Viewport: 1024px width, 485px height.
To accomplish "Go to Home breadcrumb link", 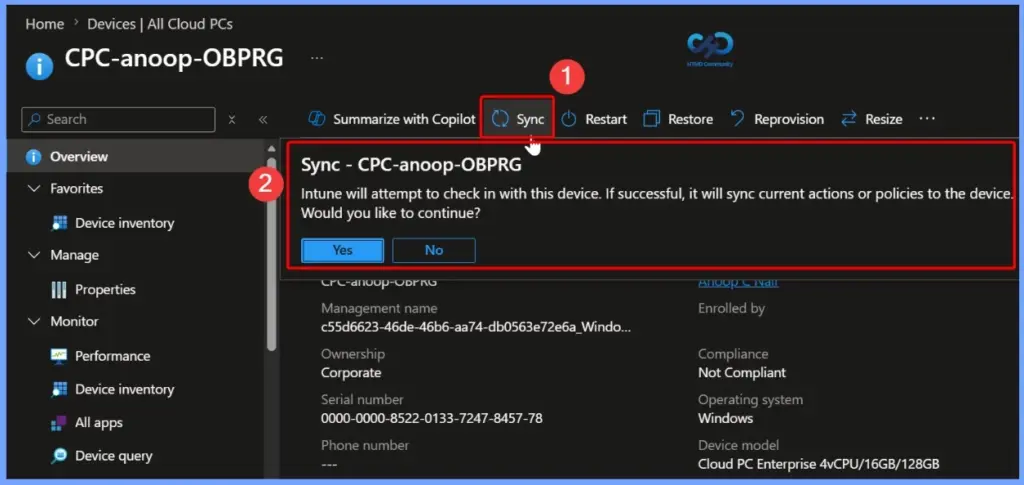I will [x=44, y=24].
